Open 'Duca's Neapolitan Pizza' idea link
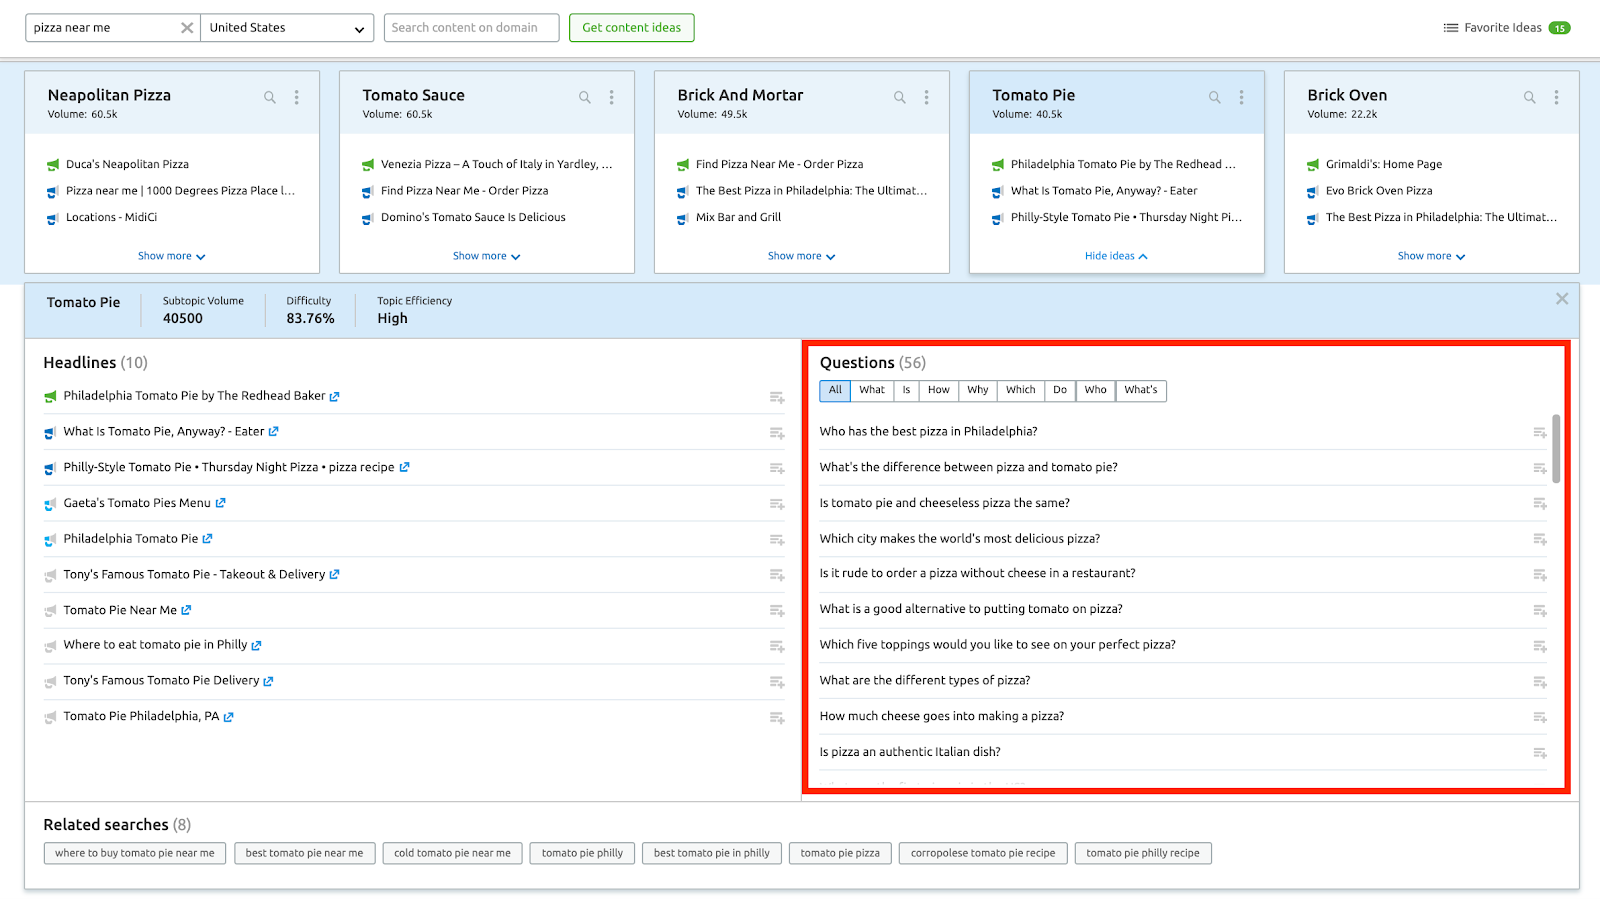Screen dimensions: 1600x899 pos(127,164)
